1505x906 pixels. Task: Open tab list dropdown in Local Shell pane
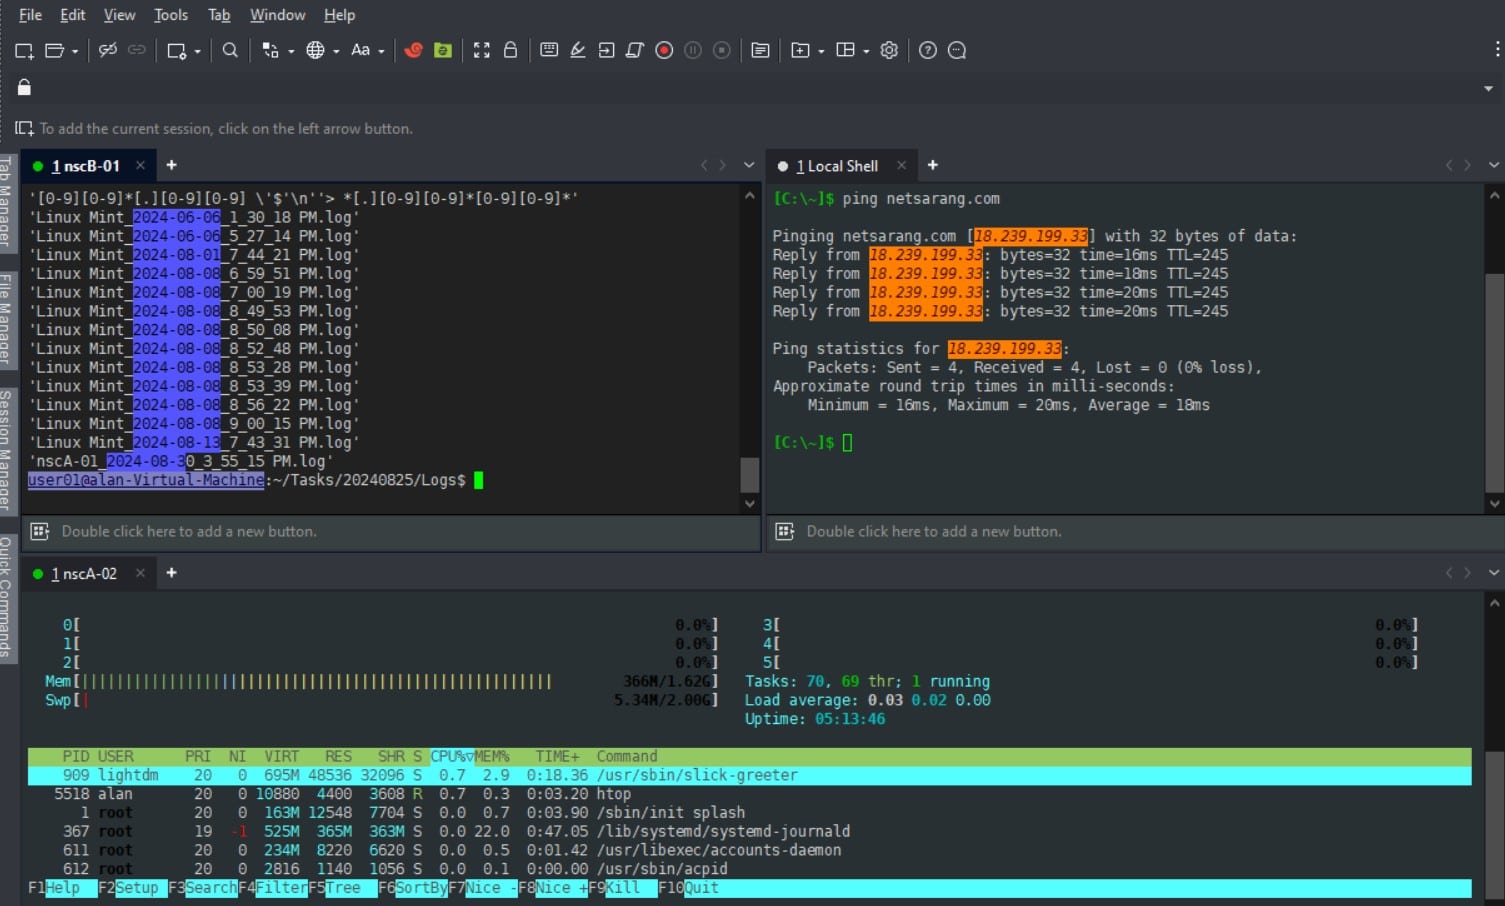(x=1494, y=165)
